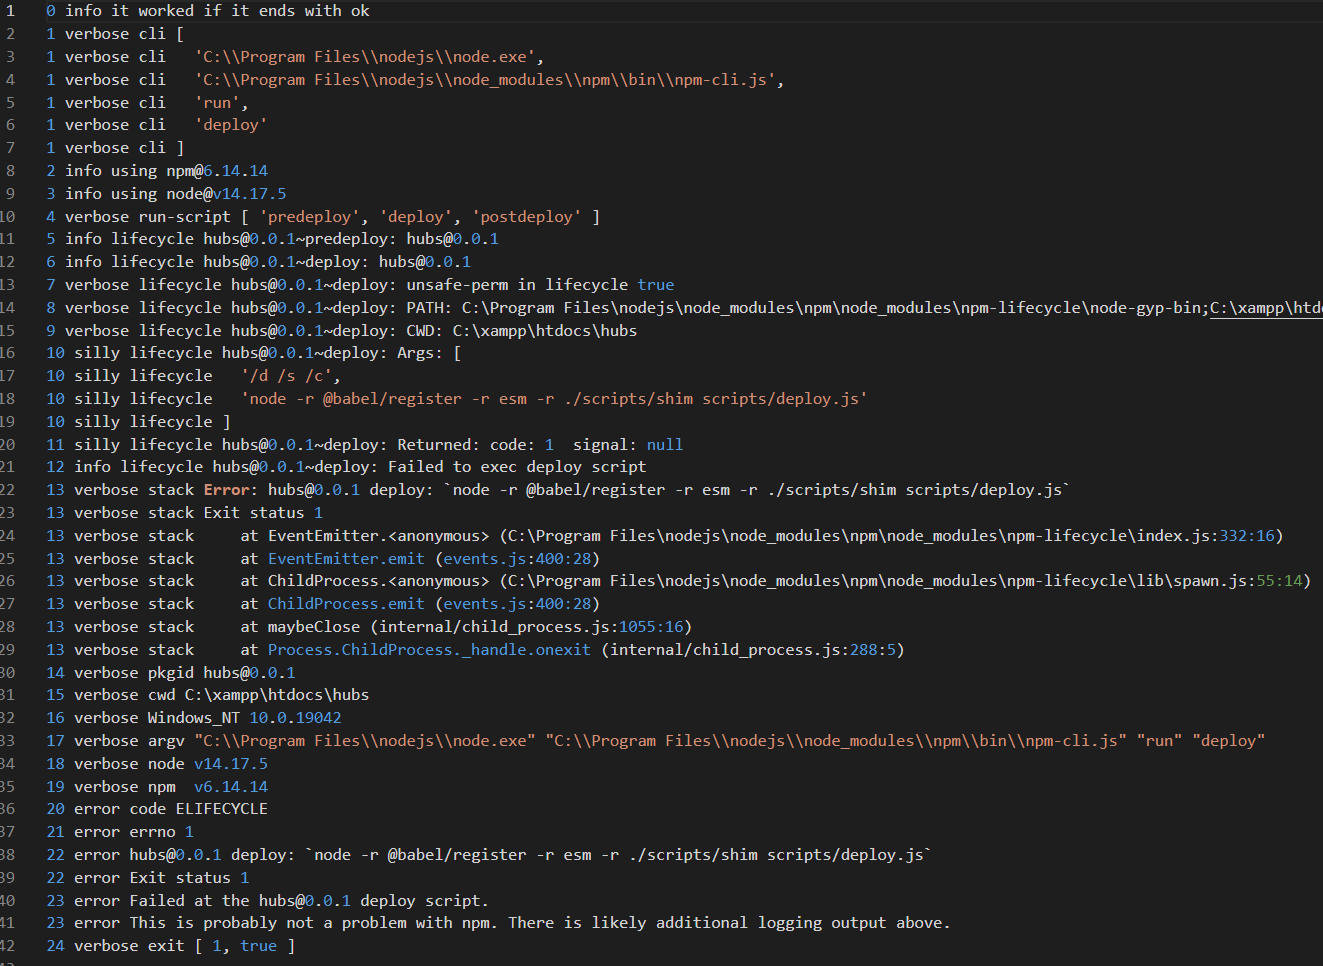The height and width of the screenshot is (966, 1323).
Task: Click the 'deploy' string on line 6
Action: click(231, 125)
